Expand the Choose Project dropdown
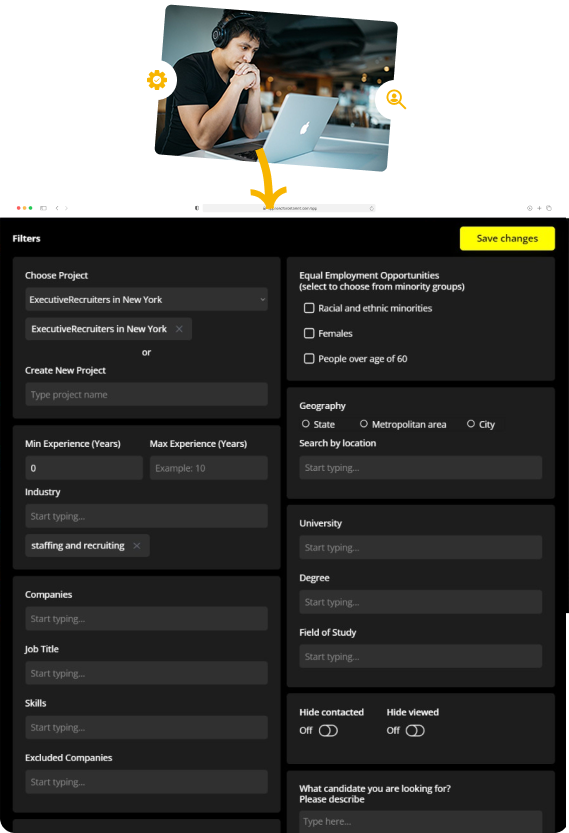Viewport: 569px width, 833px height. pyautogui.click(x=146, y=300)
